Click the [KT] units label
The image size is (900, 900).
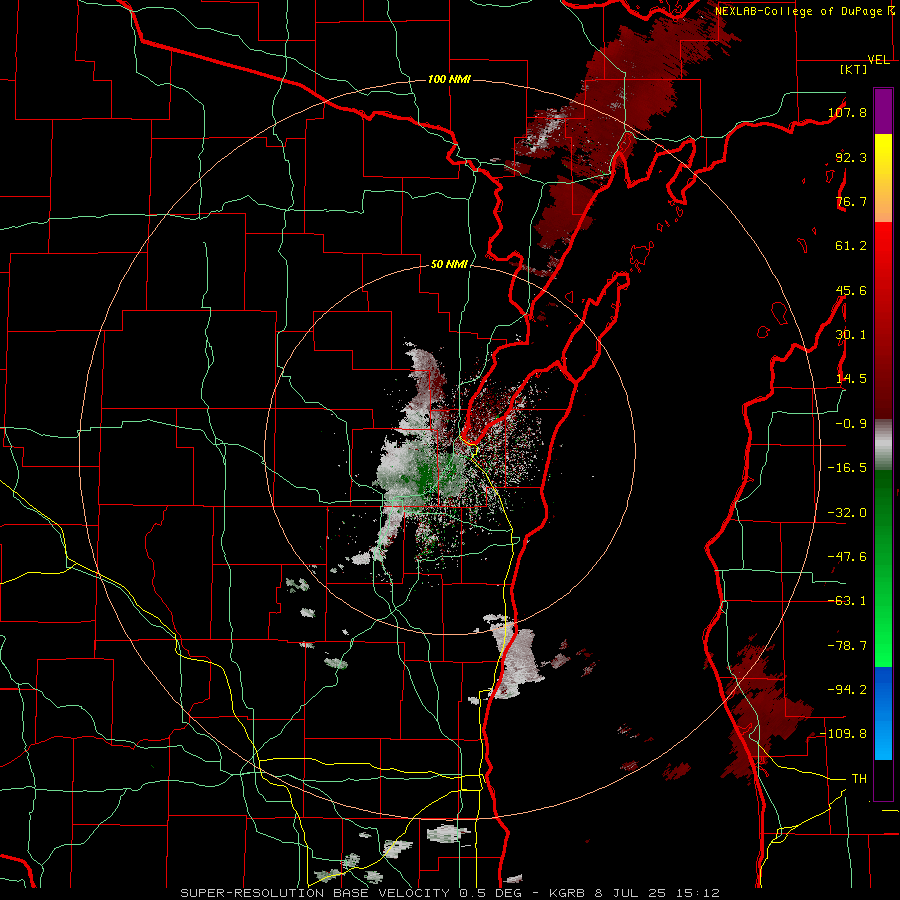pos(854,69)
